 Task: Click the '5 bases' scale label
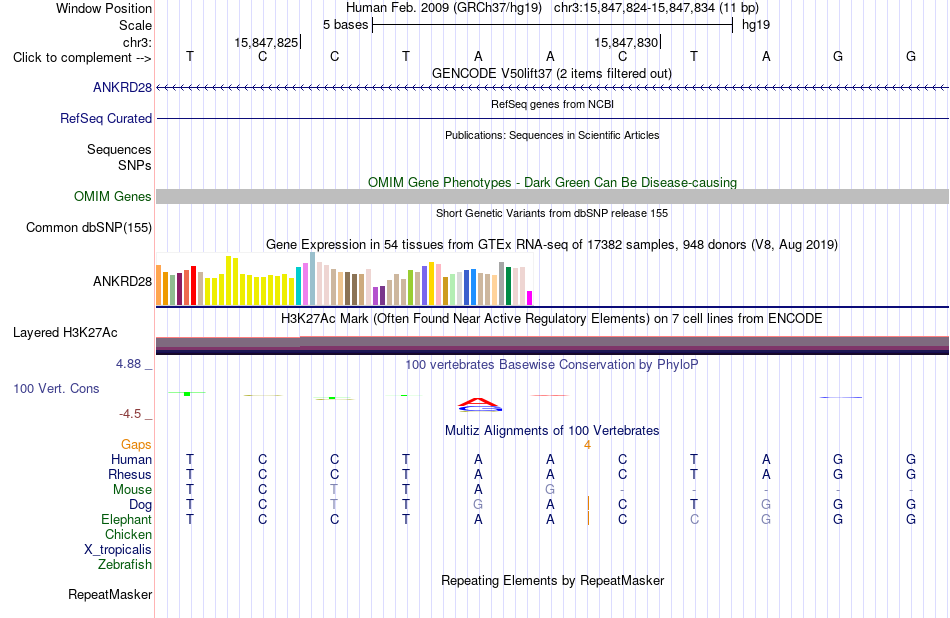pos(345,25)
